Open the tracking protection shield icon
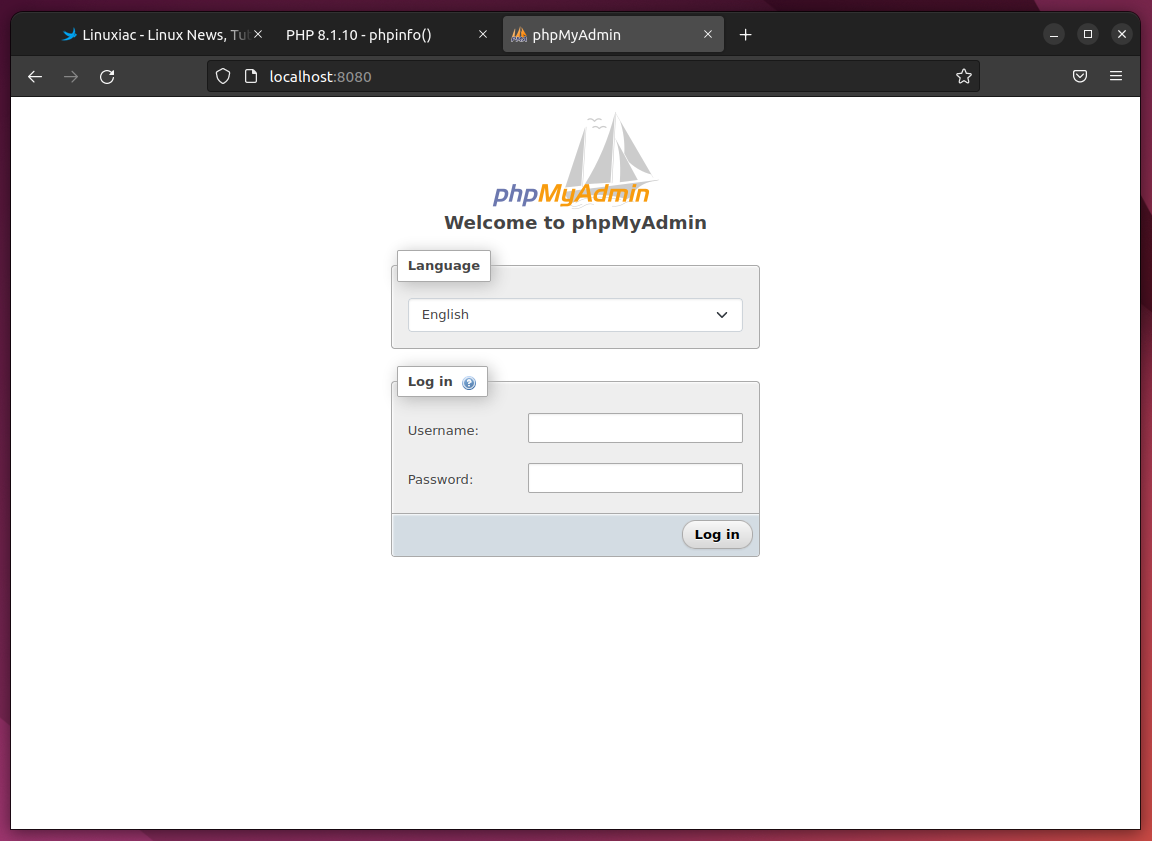Image resolution: width=1152 pixels, height=841 pixels. pyautogui.click(x=223, y=76)
